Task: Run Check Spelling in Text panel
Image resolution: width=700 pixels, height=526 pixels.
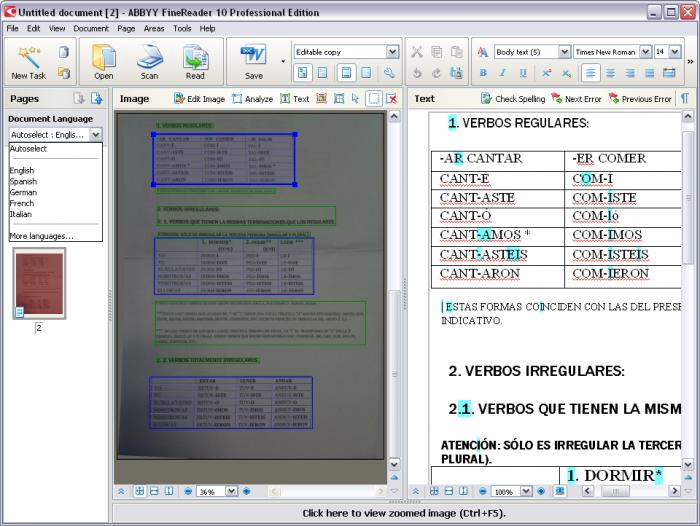Action: tap(512, 99)
